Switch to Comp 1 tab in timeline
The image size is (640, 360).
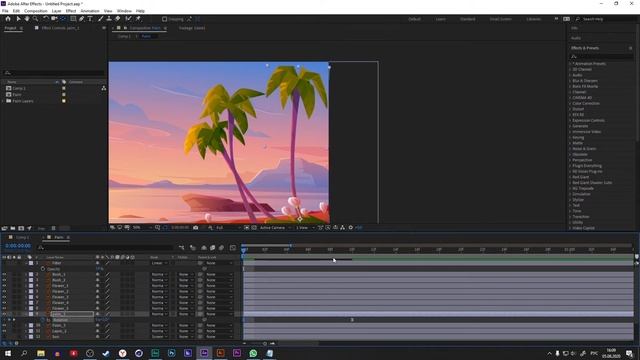coord(22,237)
